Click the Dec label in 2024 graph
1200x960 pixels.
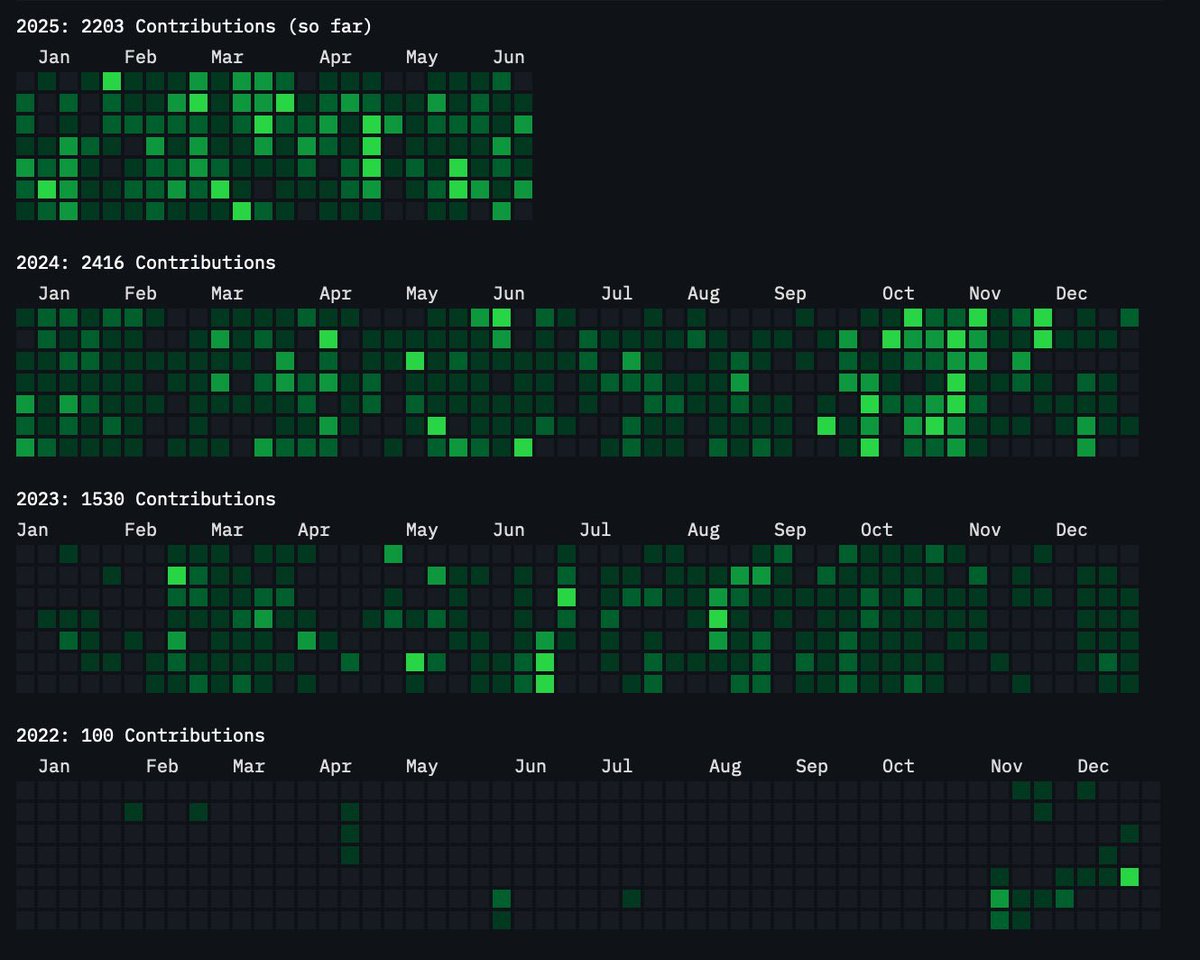tap(1071, 293)
